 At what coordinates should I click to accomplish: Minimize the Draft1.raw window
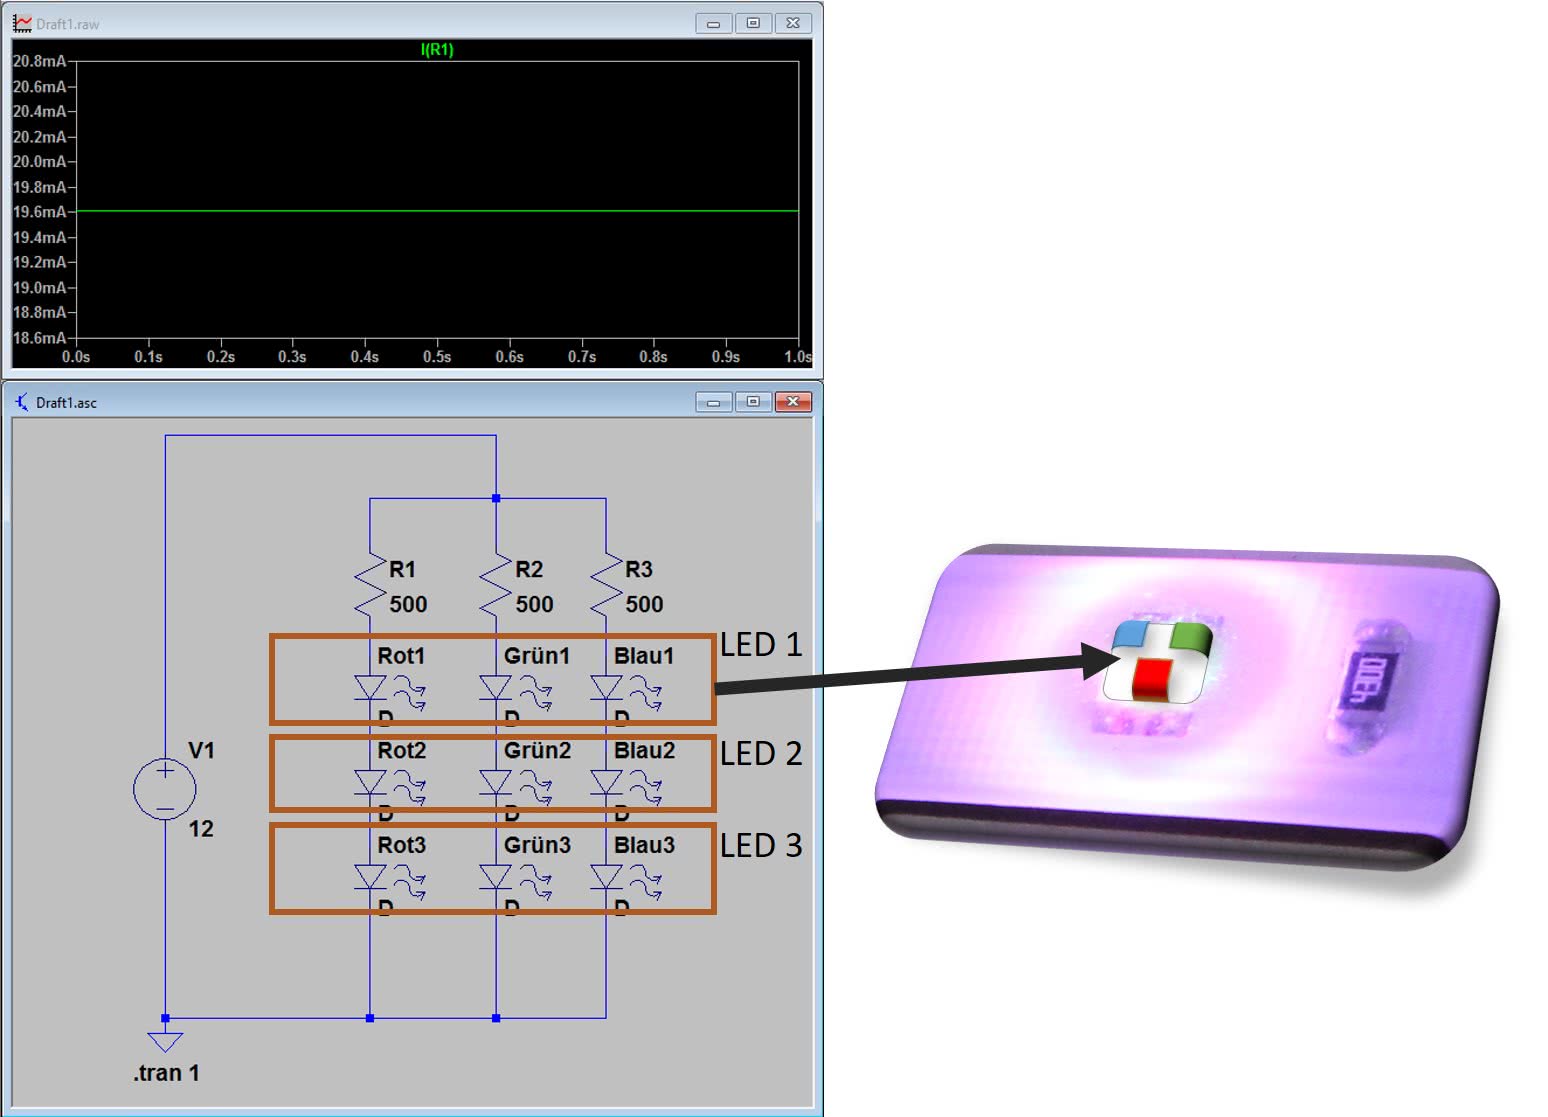[x=713, y=23]
